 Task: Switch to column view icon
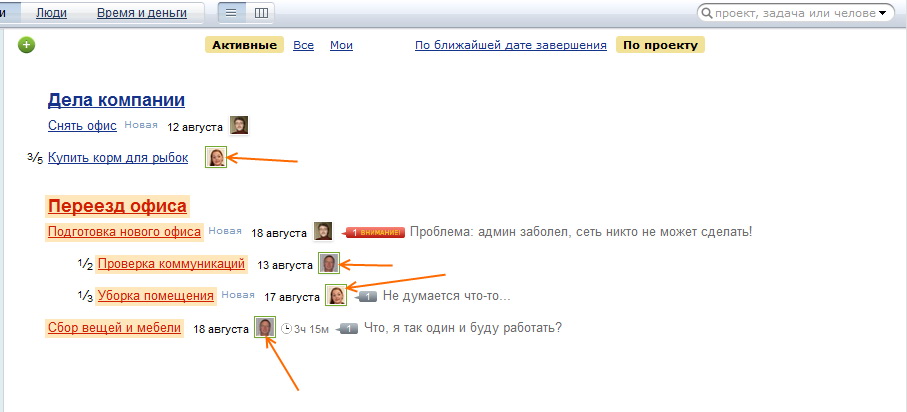point(261,14)
